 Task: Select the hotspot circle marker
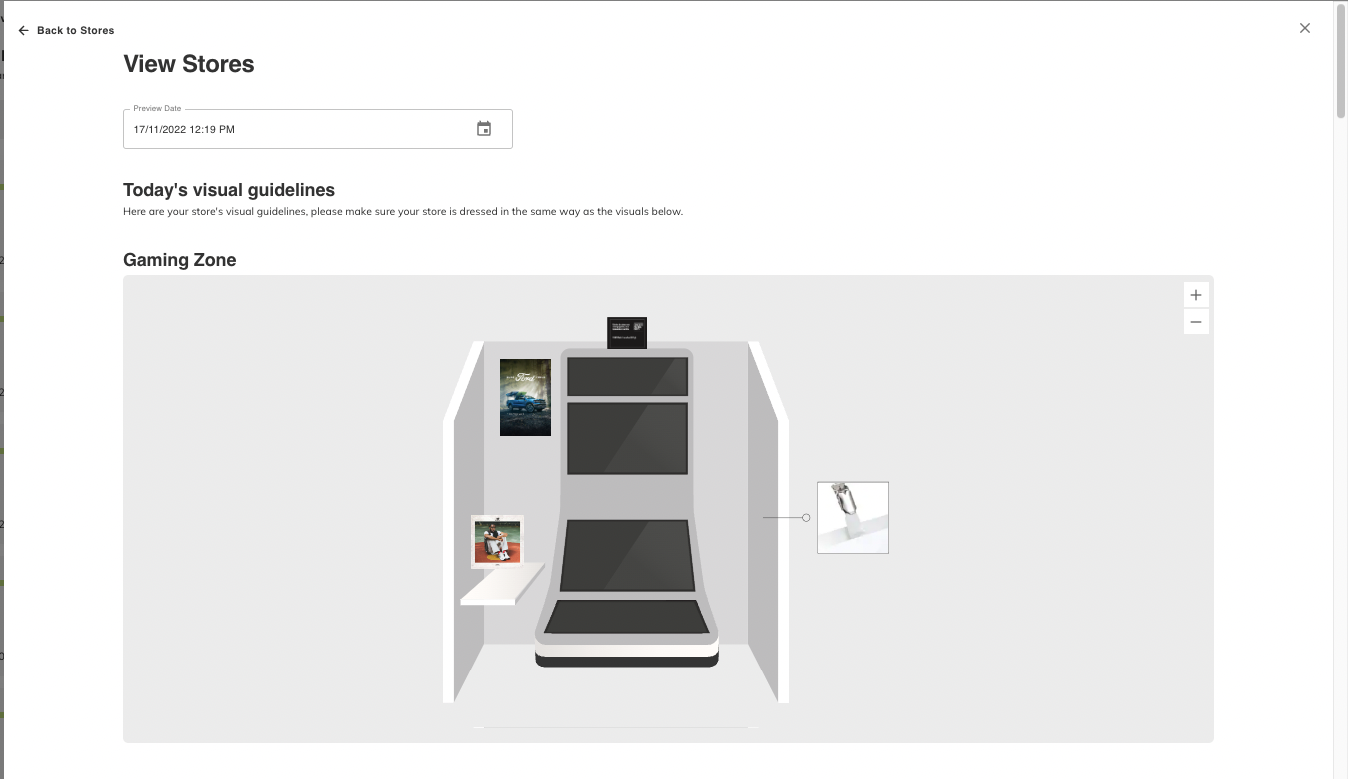(806, 517)
